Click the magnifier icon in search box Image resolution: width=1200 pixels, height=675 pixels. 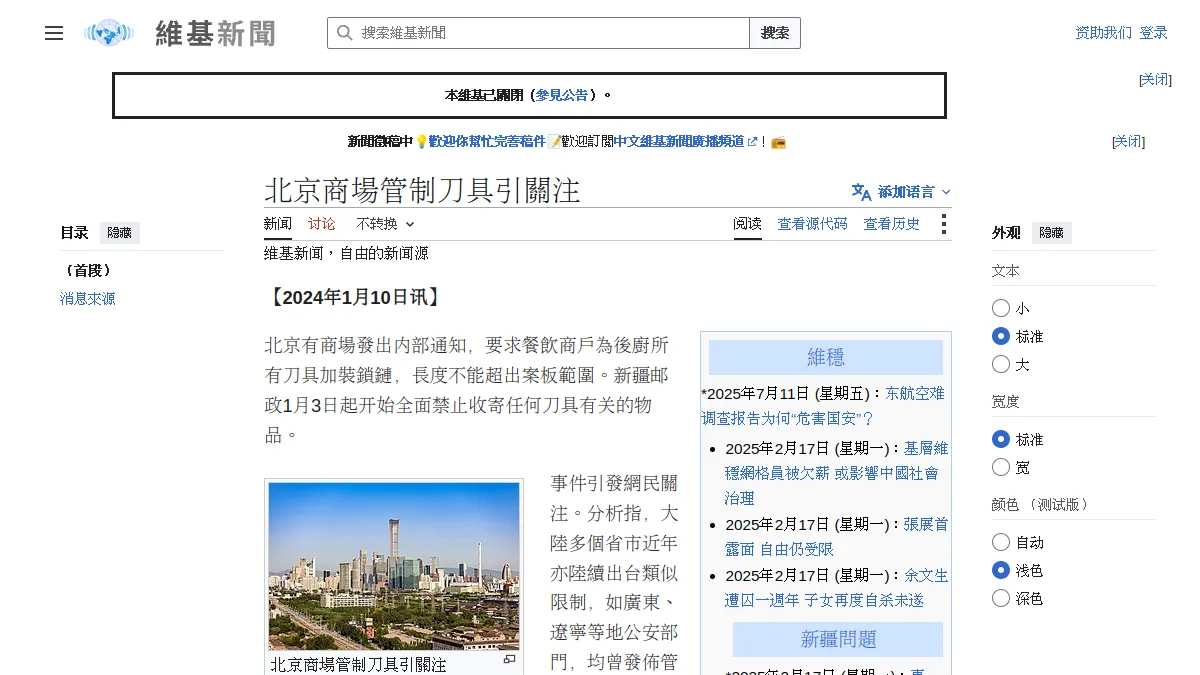point(344,33)
